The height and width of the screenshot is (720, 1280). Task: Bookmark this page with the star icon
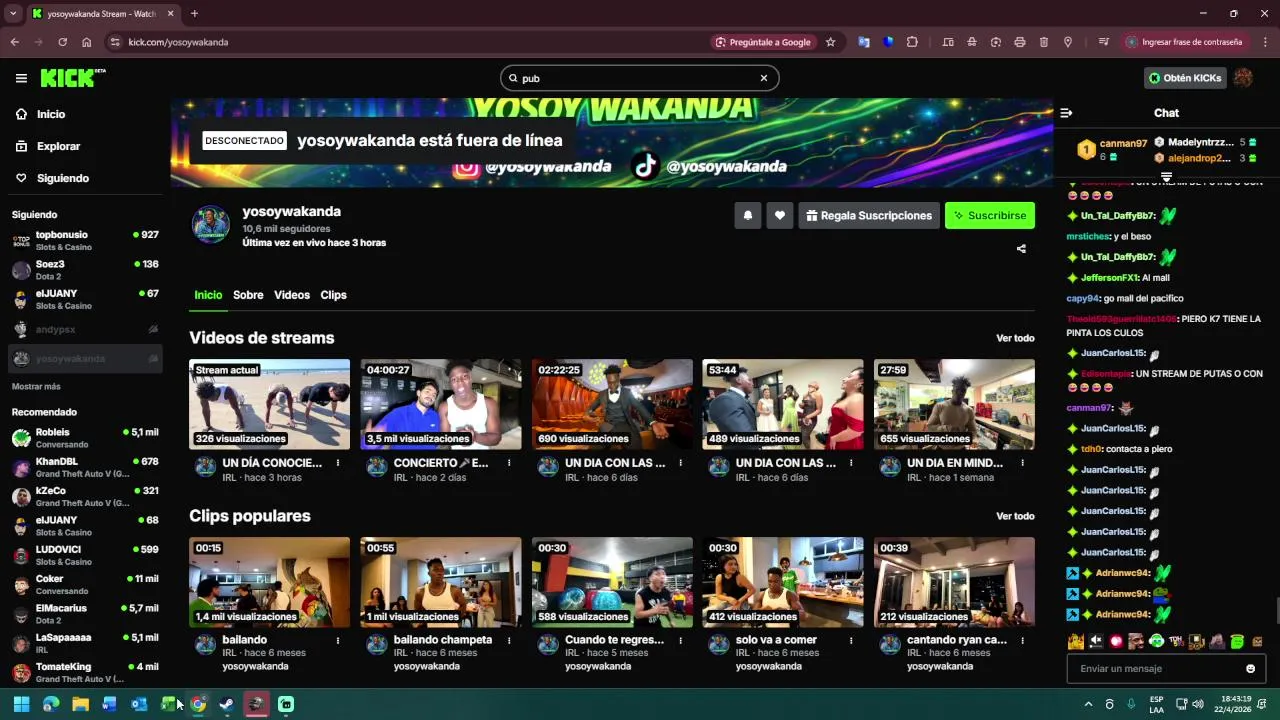click(830, 42)
